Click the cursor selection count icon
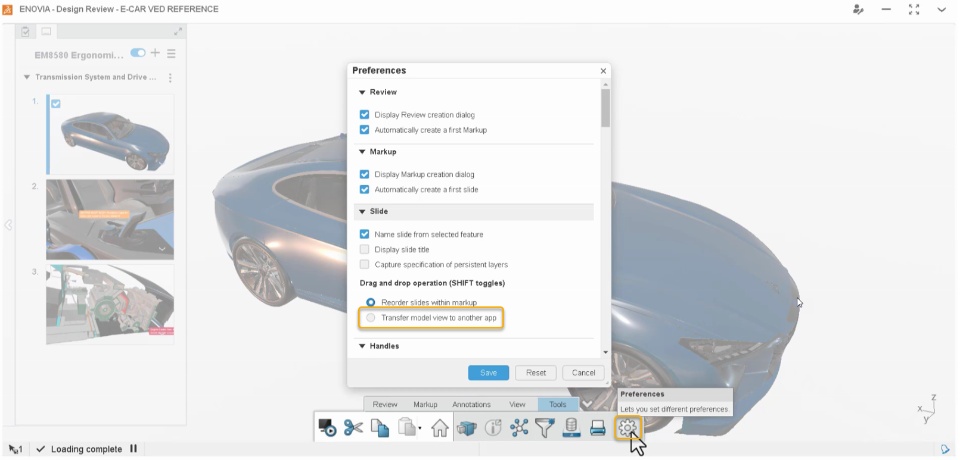 point(16,449)
